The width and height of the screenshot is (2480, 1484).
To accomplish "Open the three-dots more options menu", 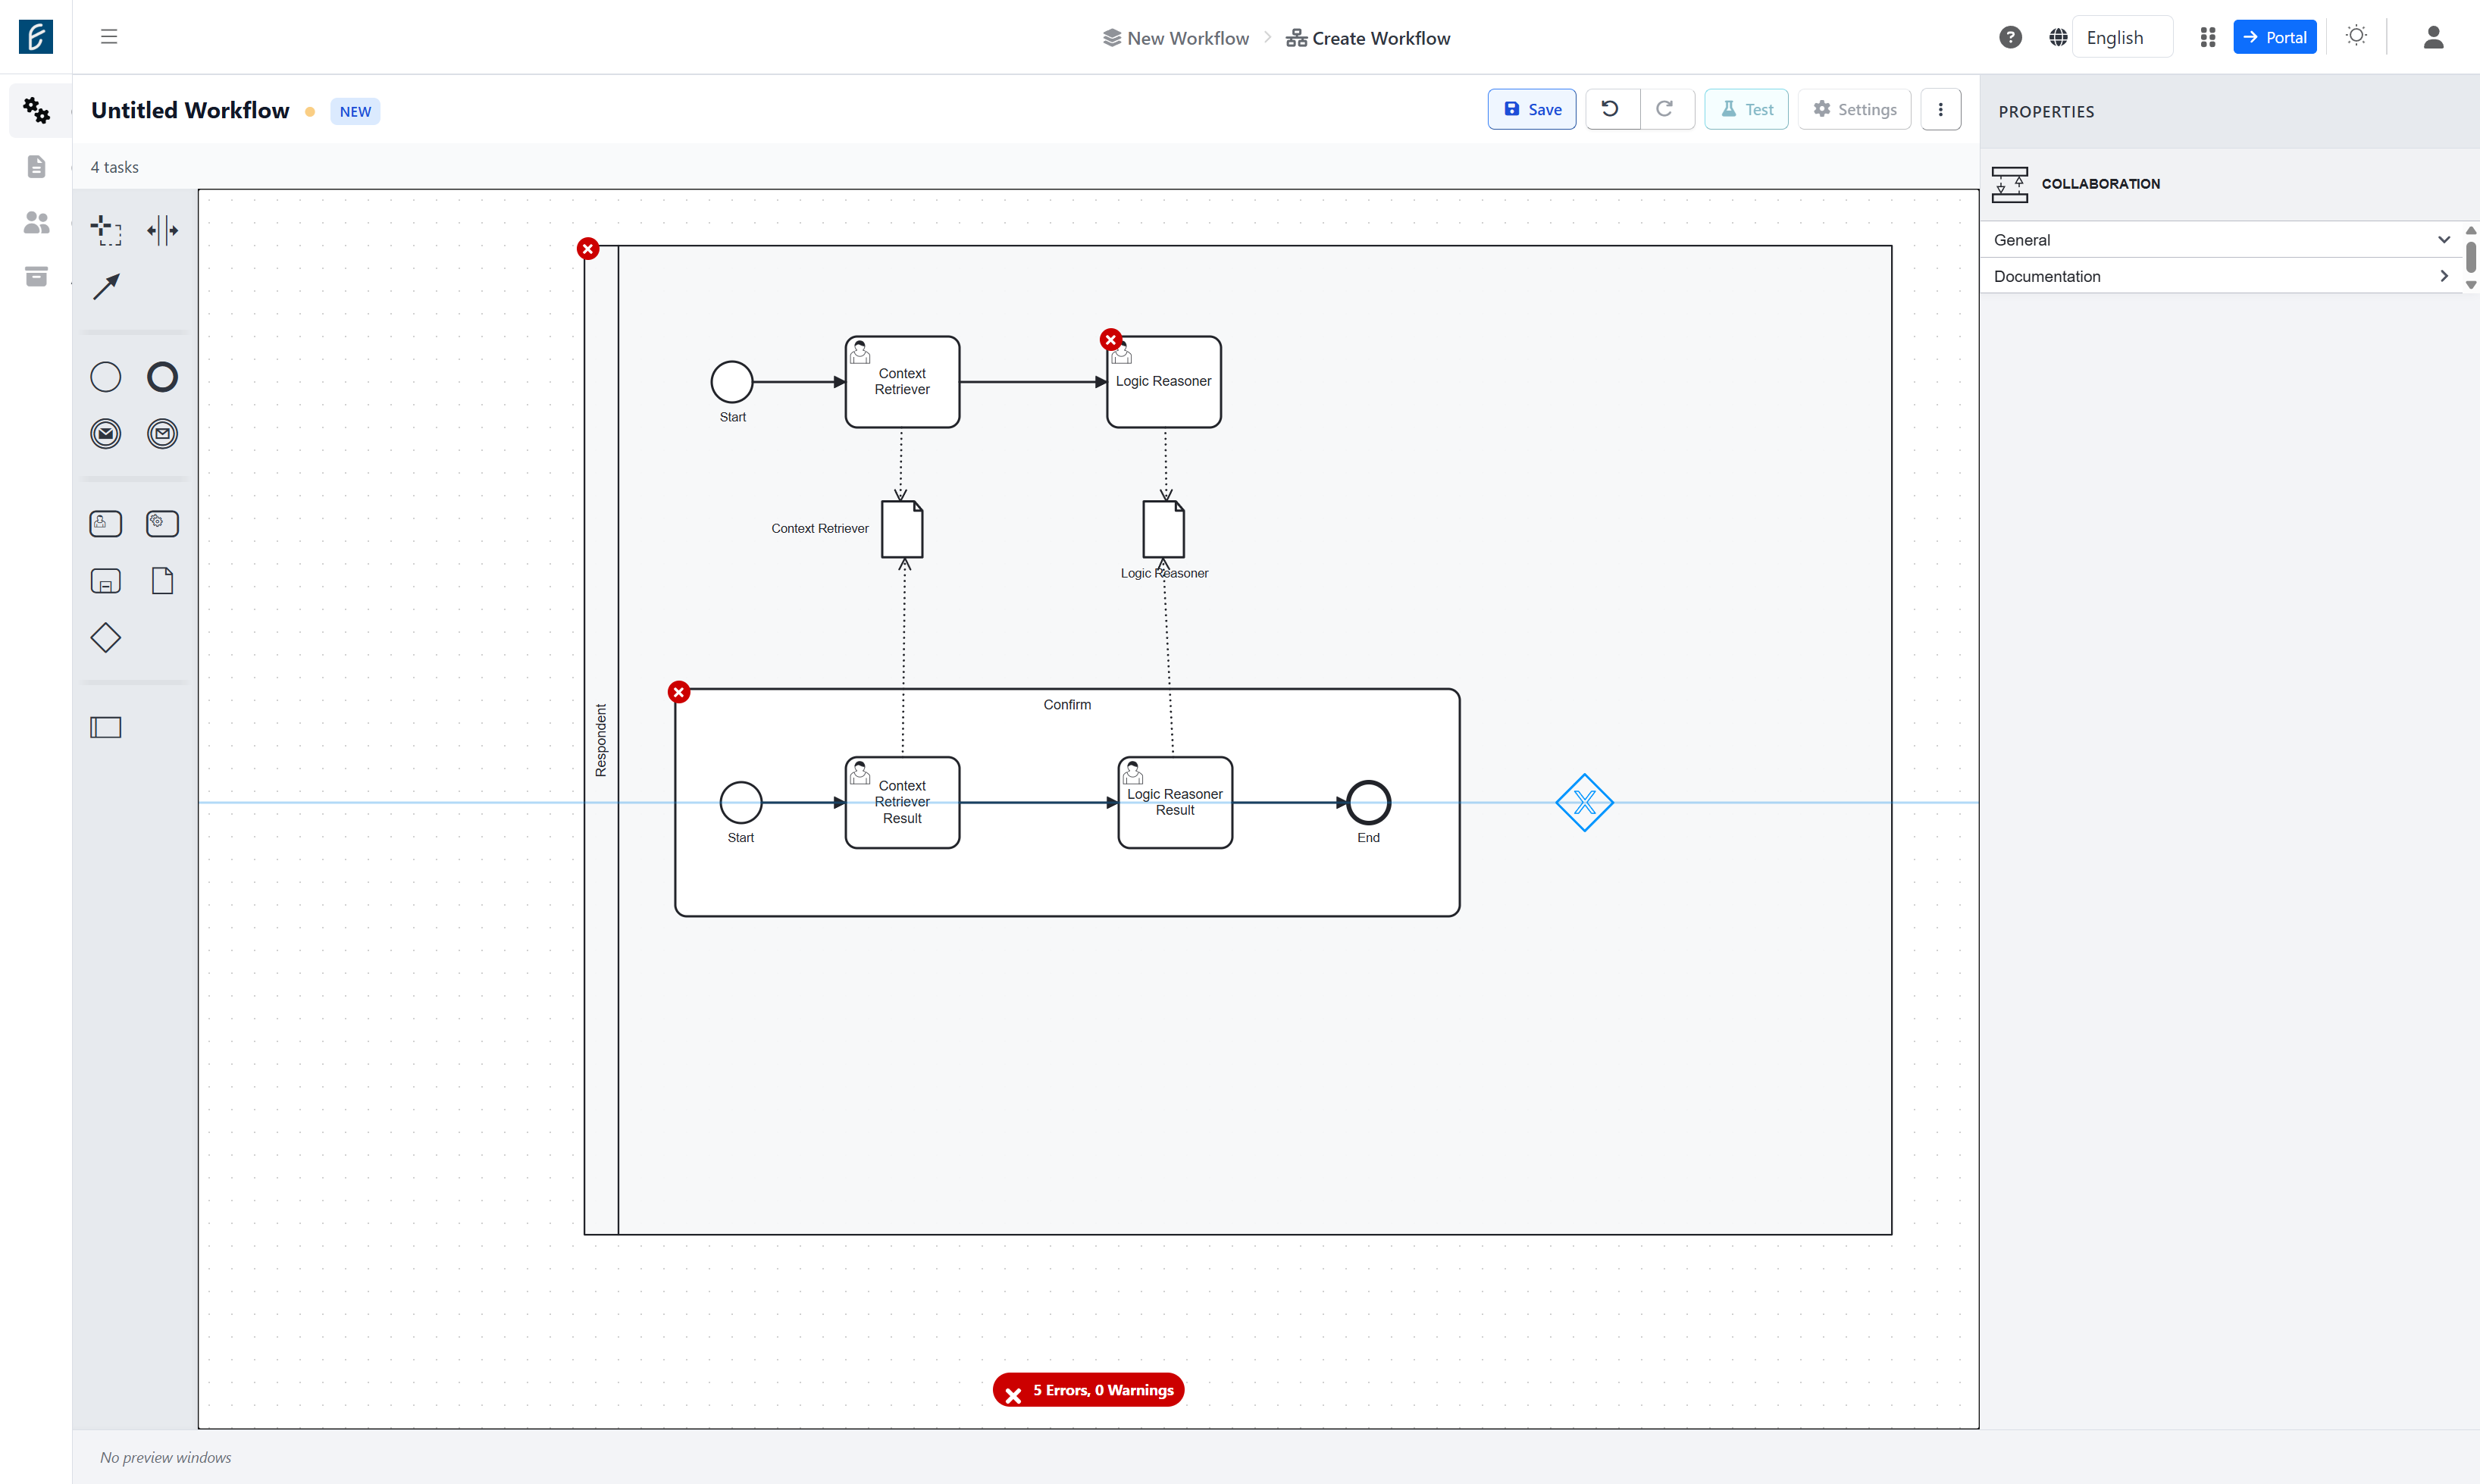I will pos(1940,109).
